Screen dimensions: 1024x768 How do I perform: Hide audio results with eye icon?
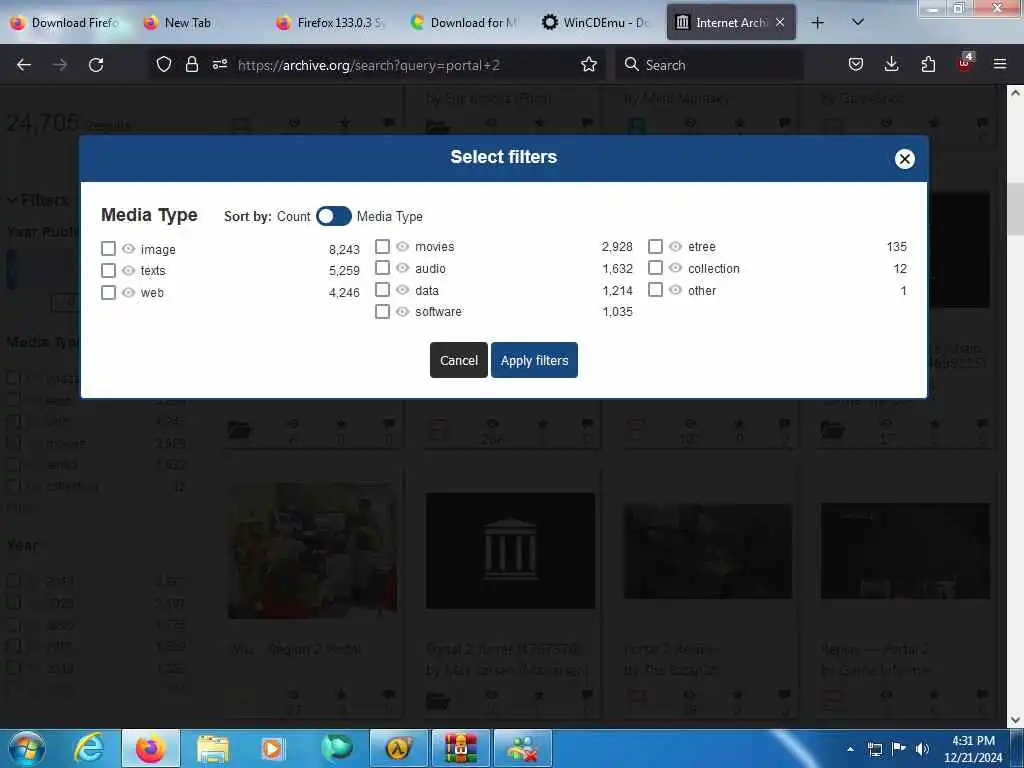coord(403,268)
